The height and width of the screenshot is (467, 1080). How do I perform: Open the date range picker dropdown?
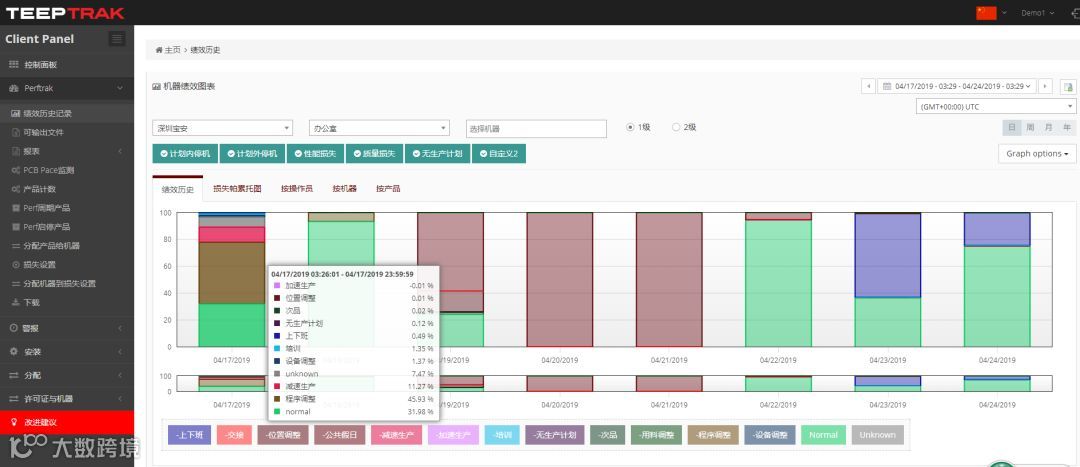click(957, 86)
